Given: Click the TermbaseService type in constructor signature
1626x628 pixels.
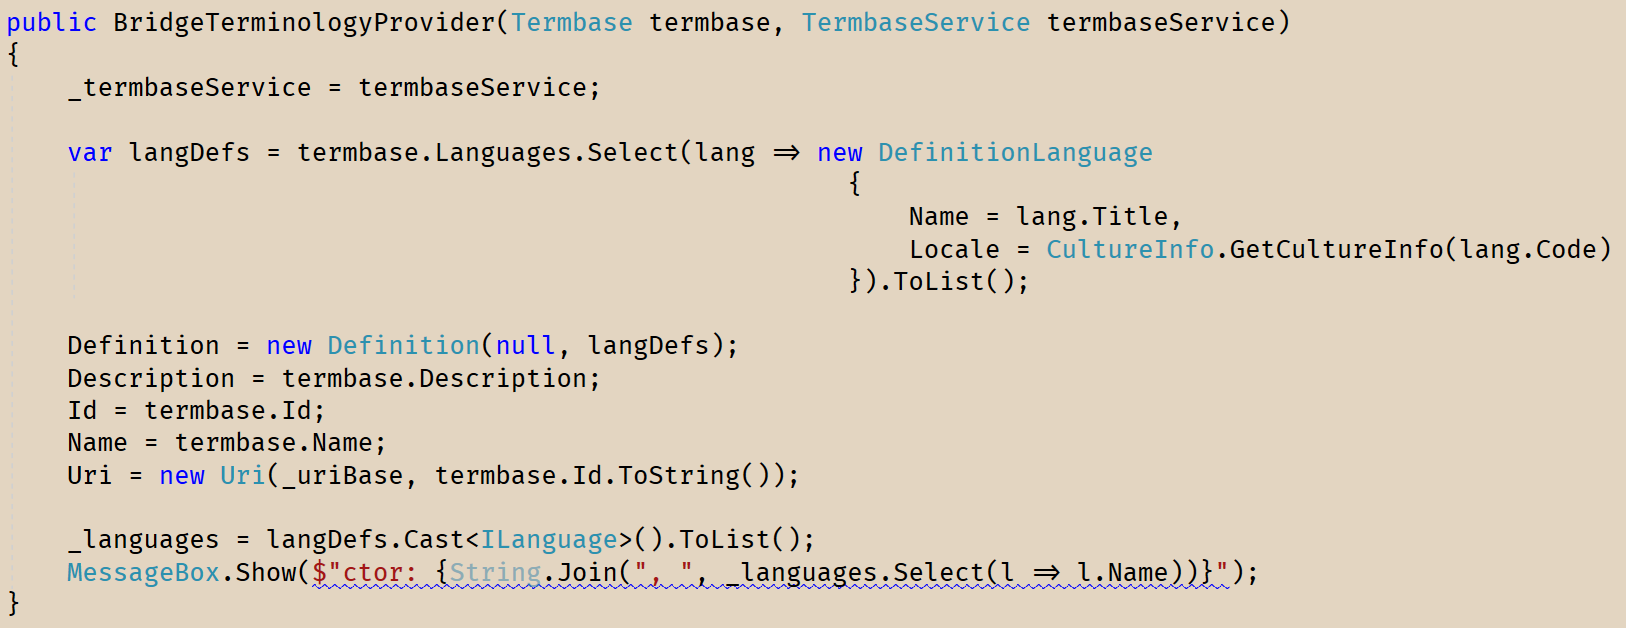Looking at the screenshot, I should pyautogui.click(x=915, y=23).
